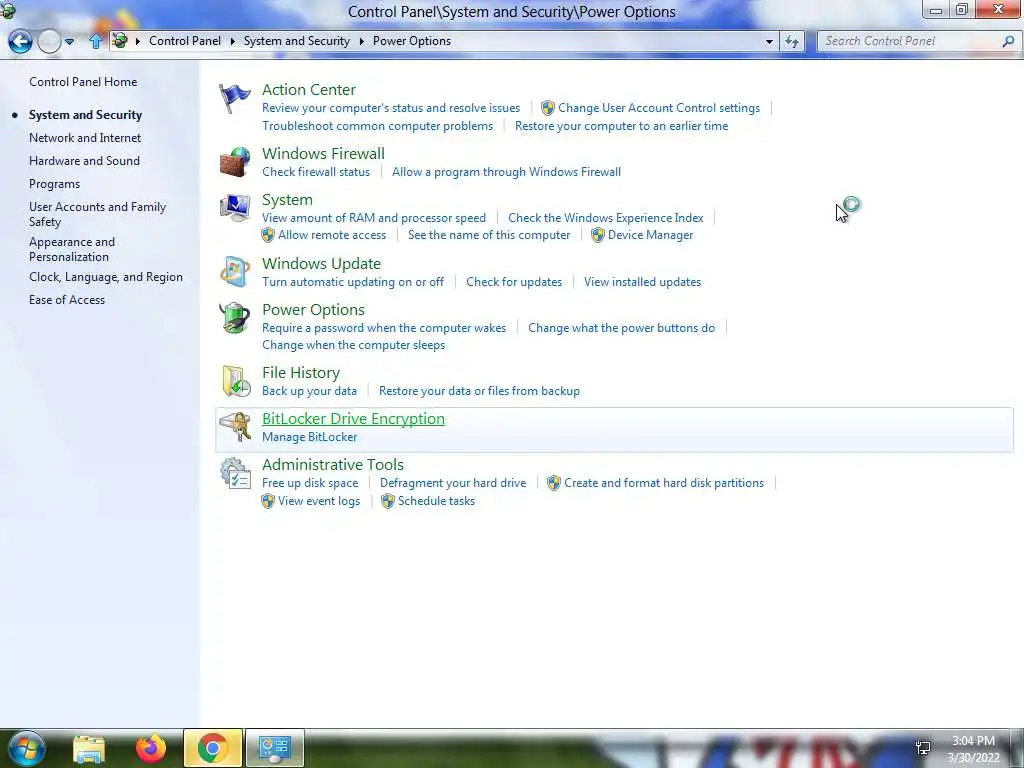Expand the arrow after Control Panel breadcrumb
This screenshot has width=1024, height=768.
click(232, 41)
